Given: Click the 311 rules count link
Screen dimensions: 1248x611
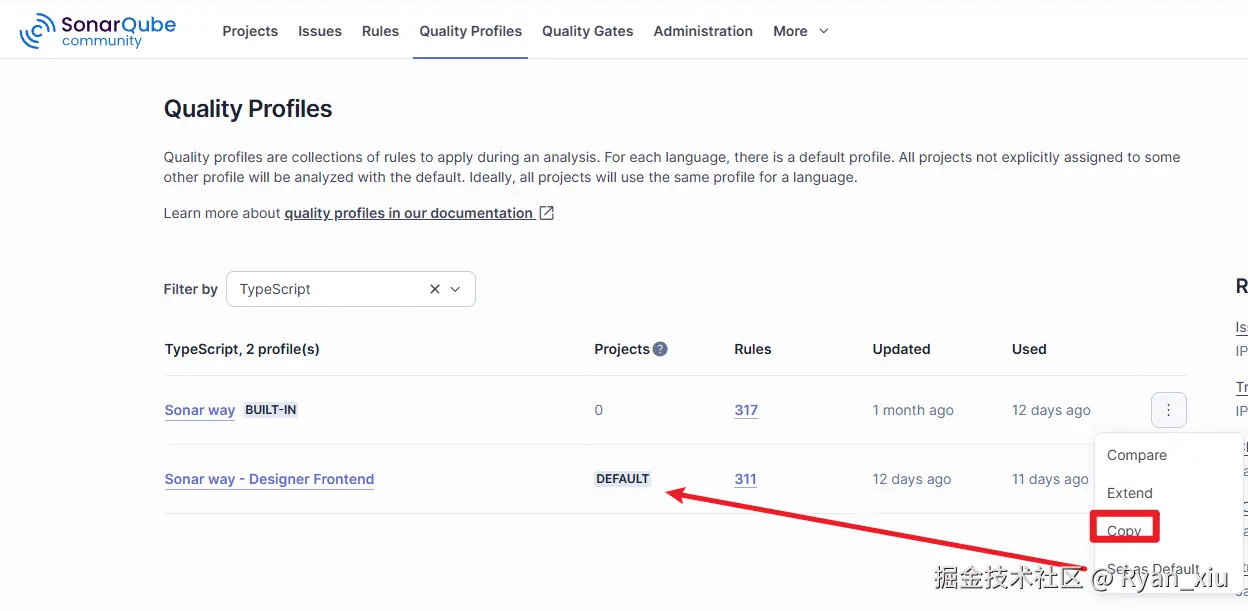Looking at the screenshot, I should [745, 479].
